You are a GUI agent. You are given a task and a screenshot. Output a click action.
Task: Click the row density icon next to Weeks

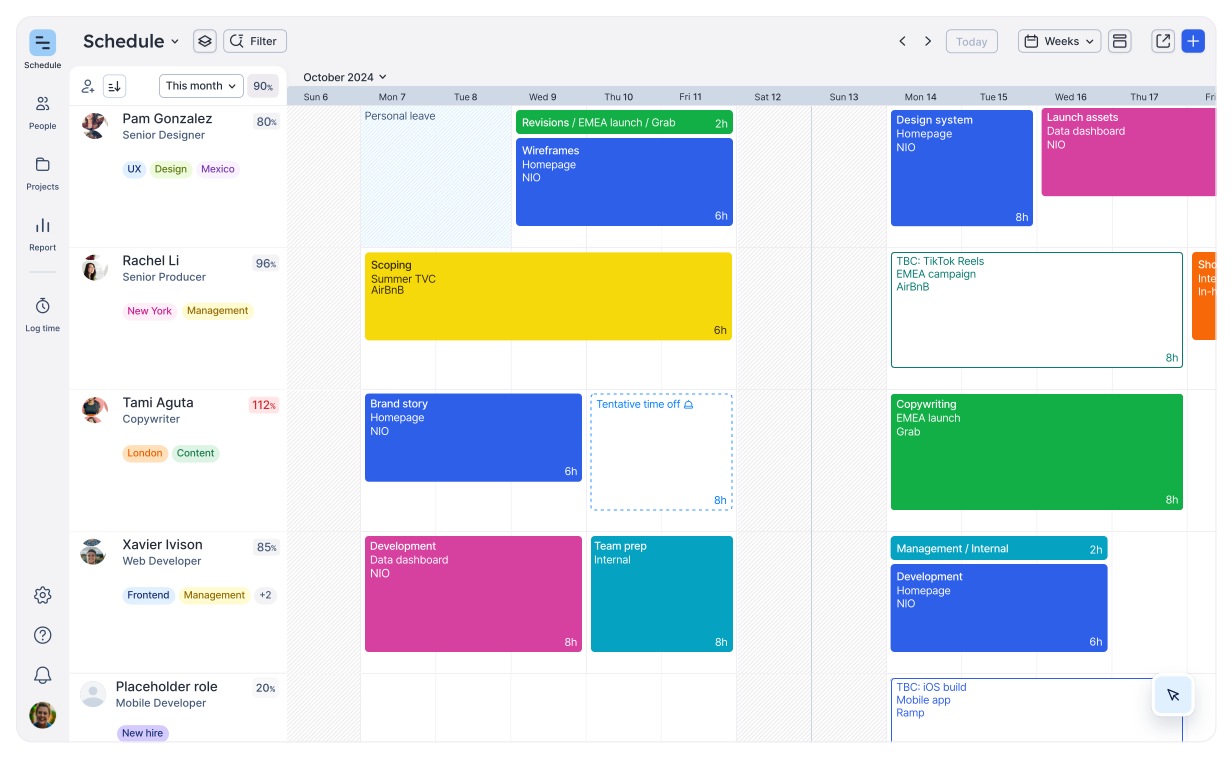[x=1119, y=40]
